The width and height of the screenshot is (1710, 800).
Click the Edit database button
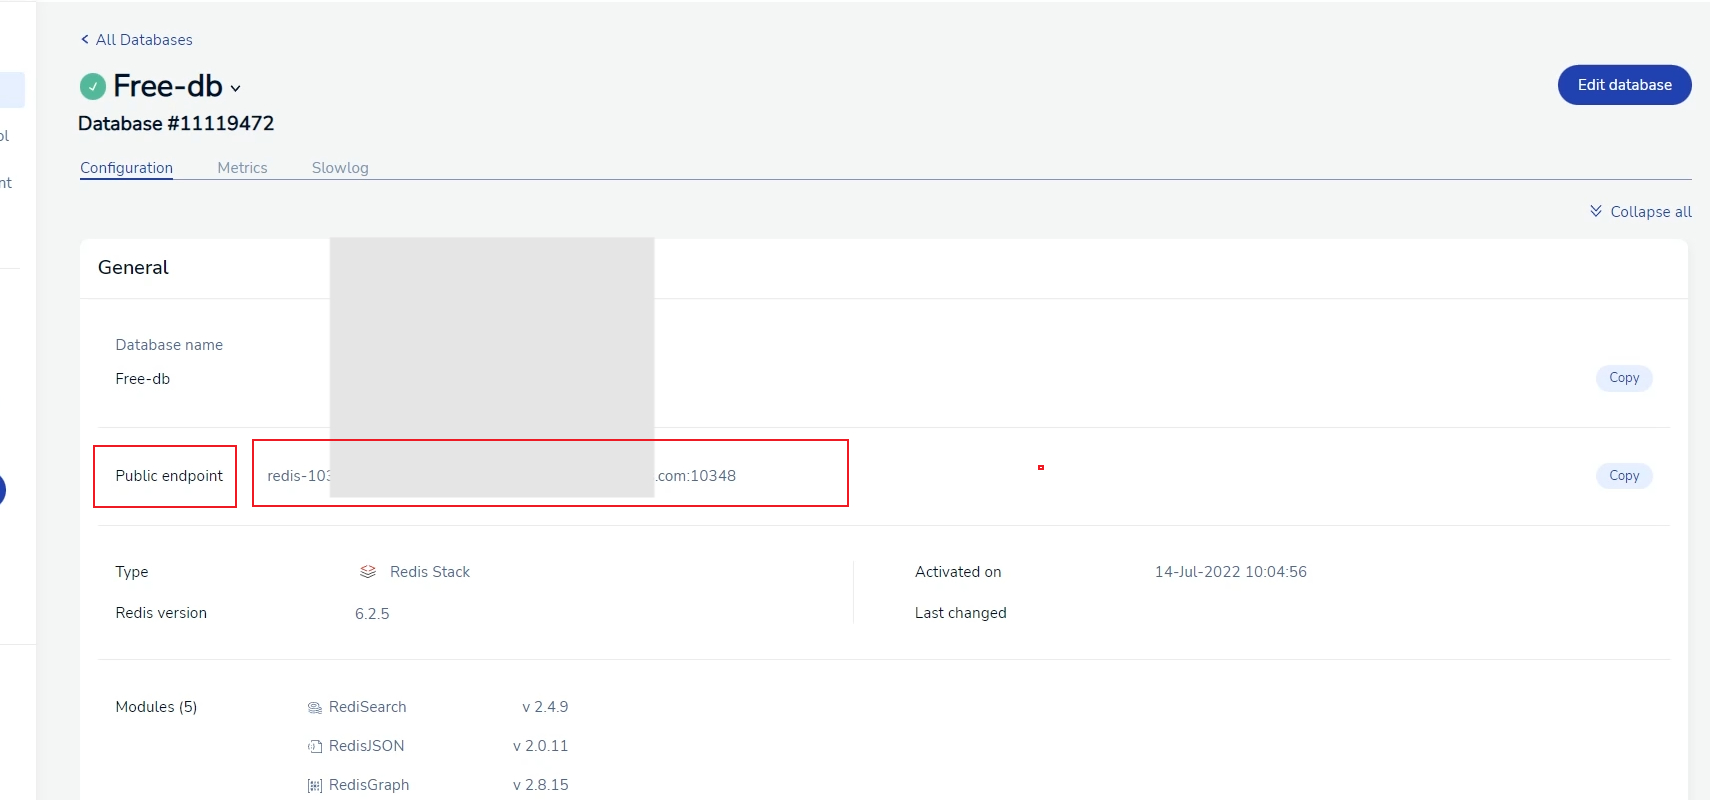[x=1624, y=85]
